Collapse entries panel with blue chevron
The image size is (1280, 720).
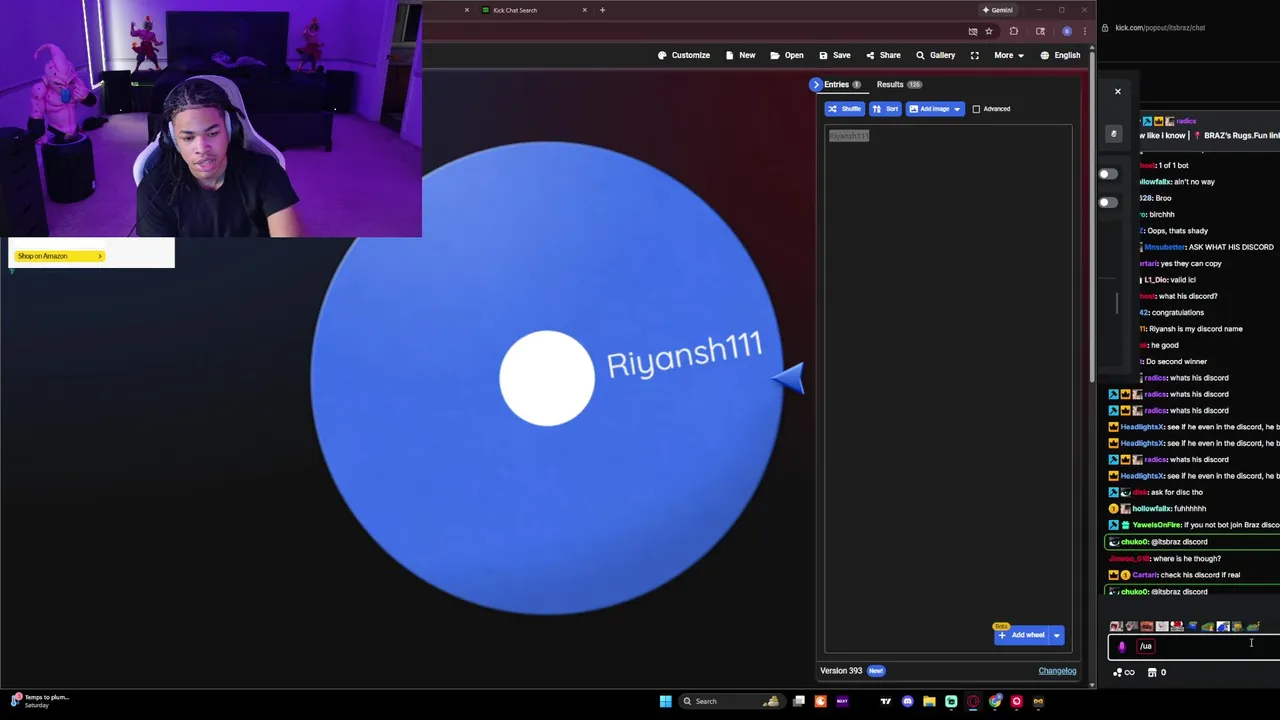pyautogui.click(x=816, y=84)
